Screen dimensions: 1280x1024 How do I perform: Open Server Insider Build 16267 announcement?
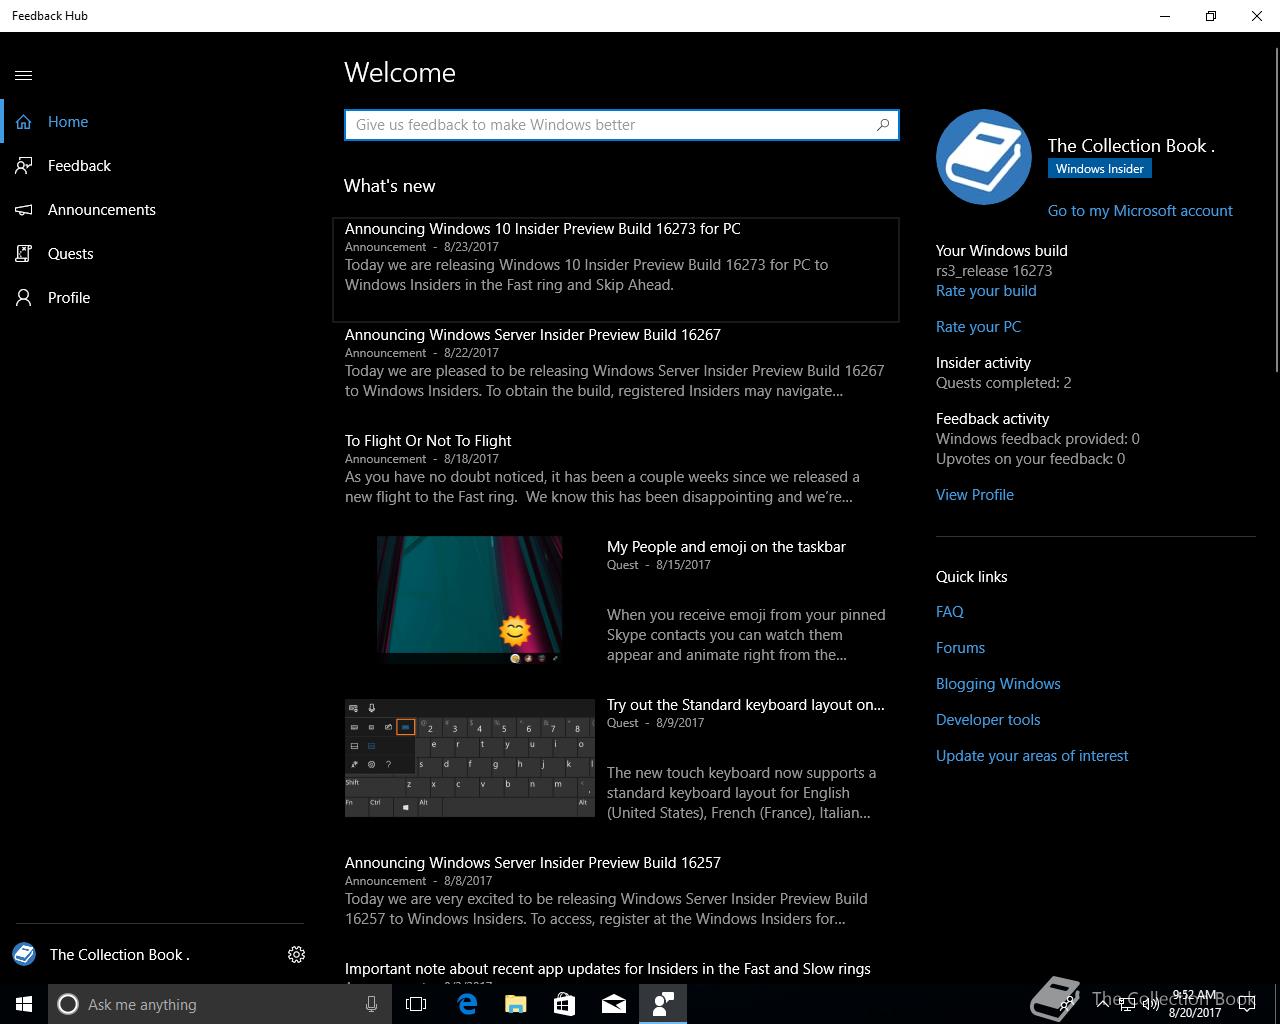[x=616, y=363]
